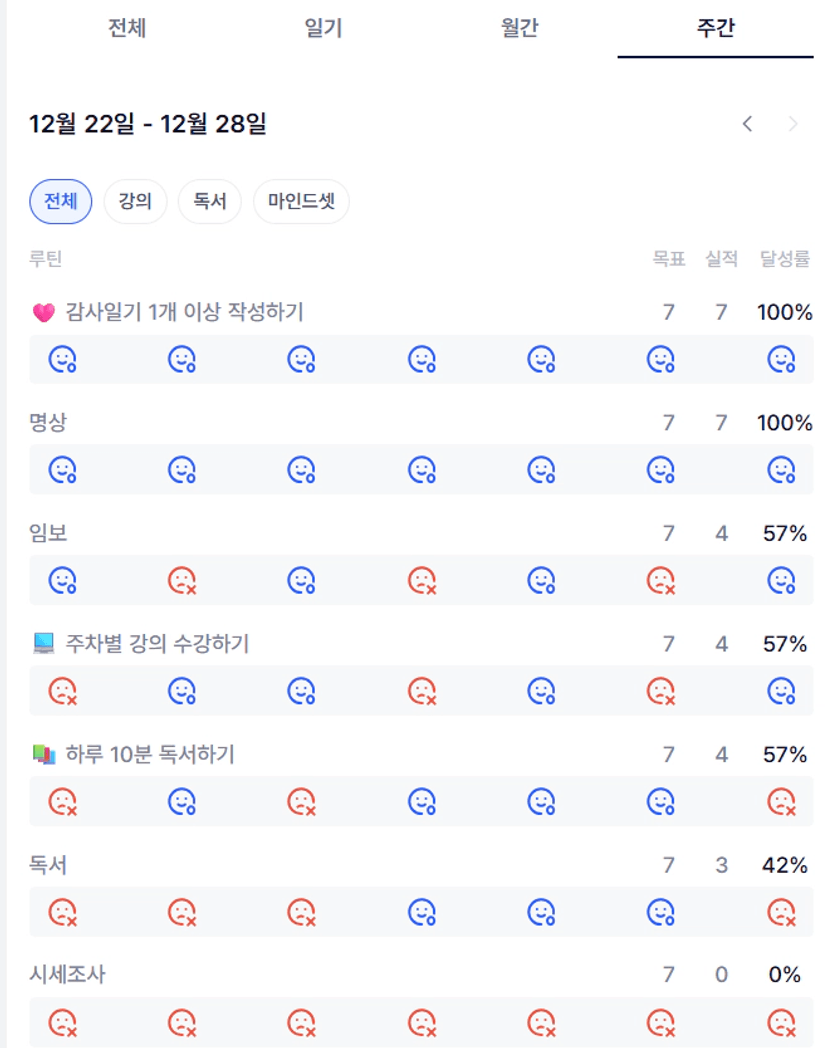Viewport: 827px width, 1048px height.
Task: Click first sad face in 시세조사 row
Action: tap(63, 1022)
